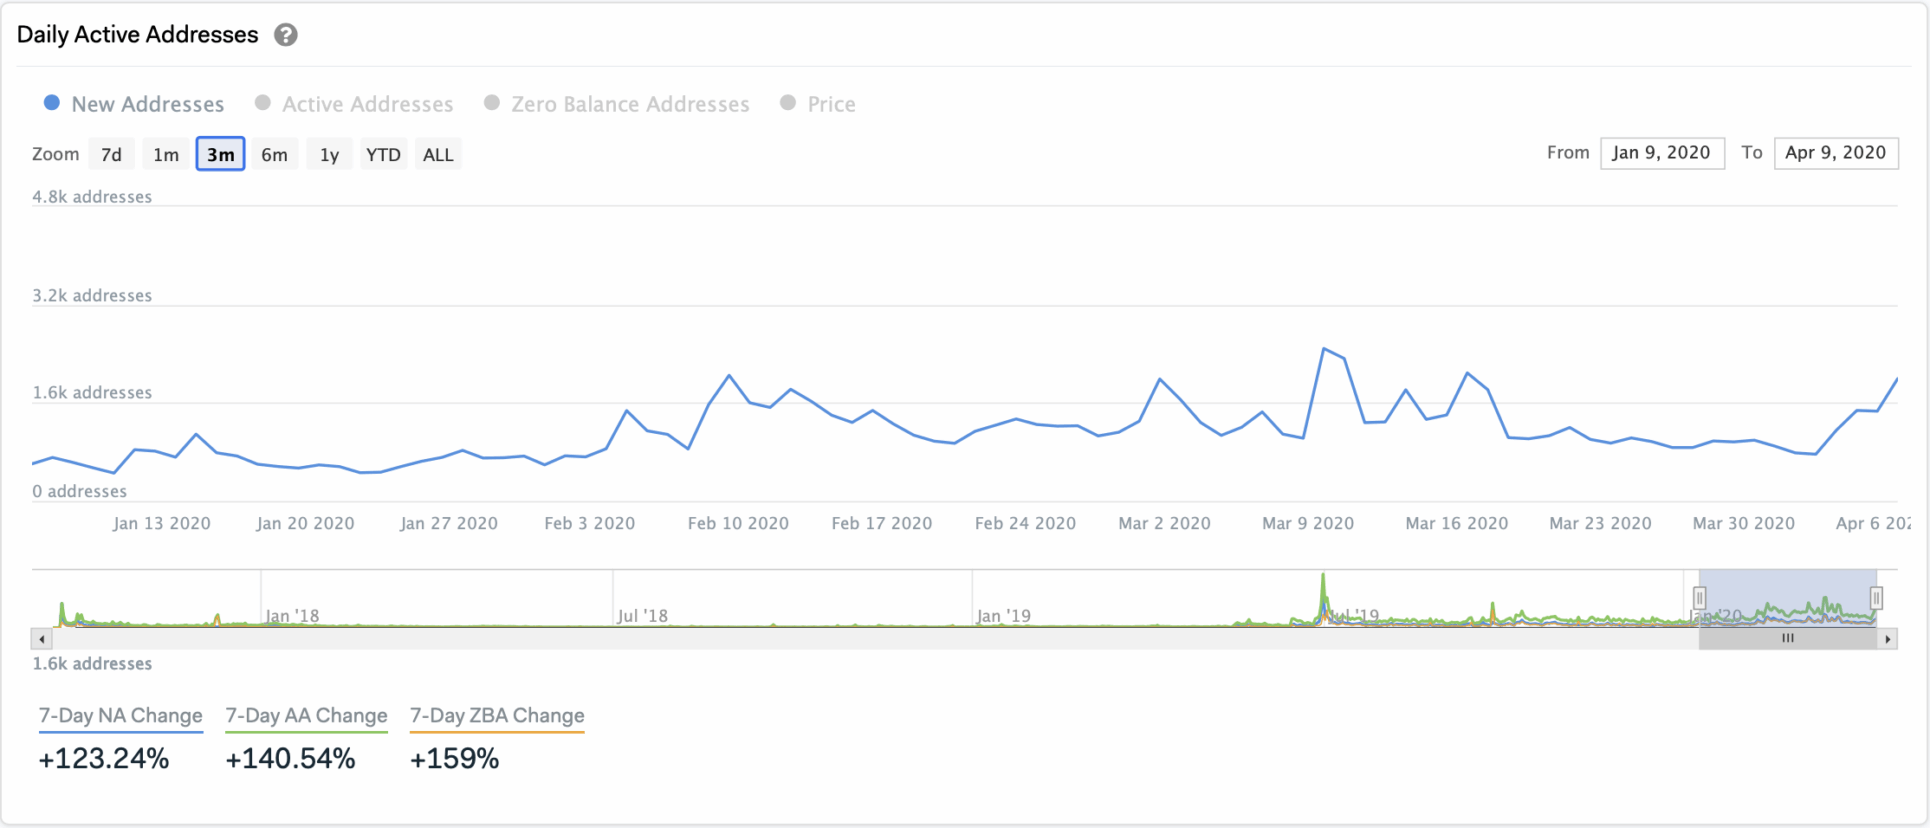Viewport: 1930px width, 828px height.
Task: Switch zoom to 6m
Action: [274, 154]
